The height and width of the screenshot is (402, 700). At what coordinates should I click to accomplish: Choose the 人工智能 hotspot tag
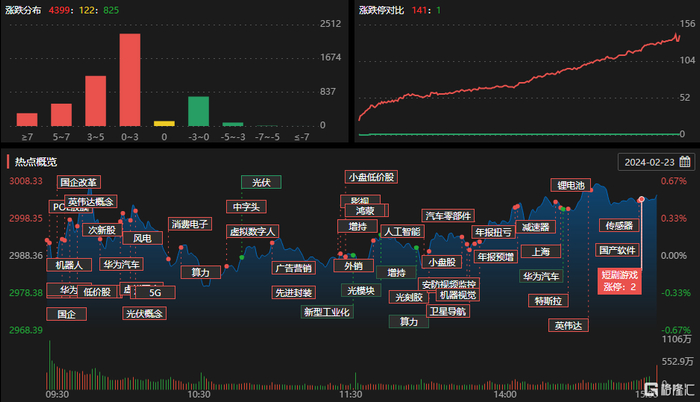(x=402, y=231)
